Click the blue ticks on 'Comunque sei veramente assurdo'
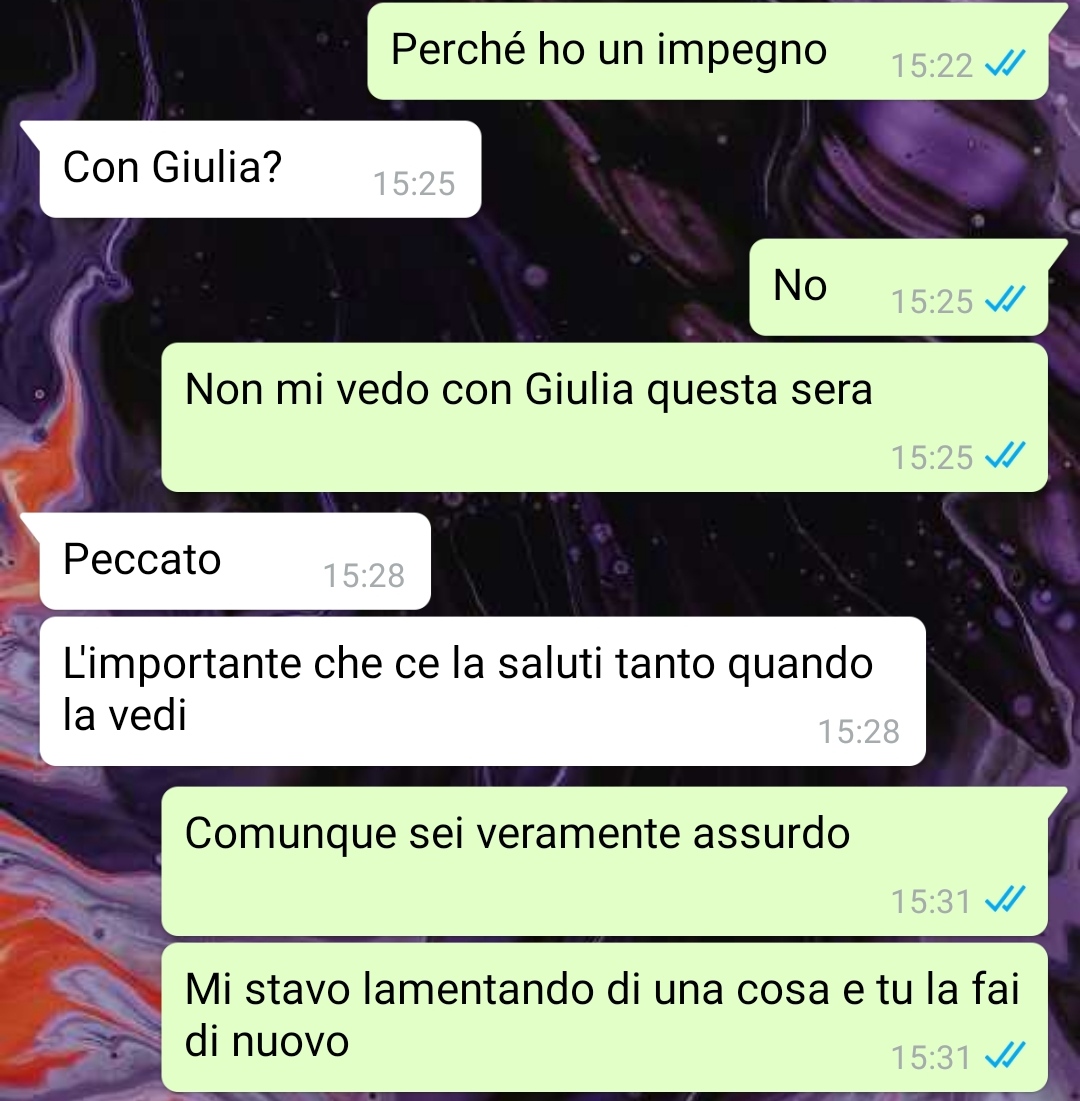The height and width of the screenshot is (1101, 1080). point(1005,900)
